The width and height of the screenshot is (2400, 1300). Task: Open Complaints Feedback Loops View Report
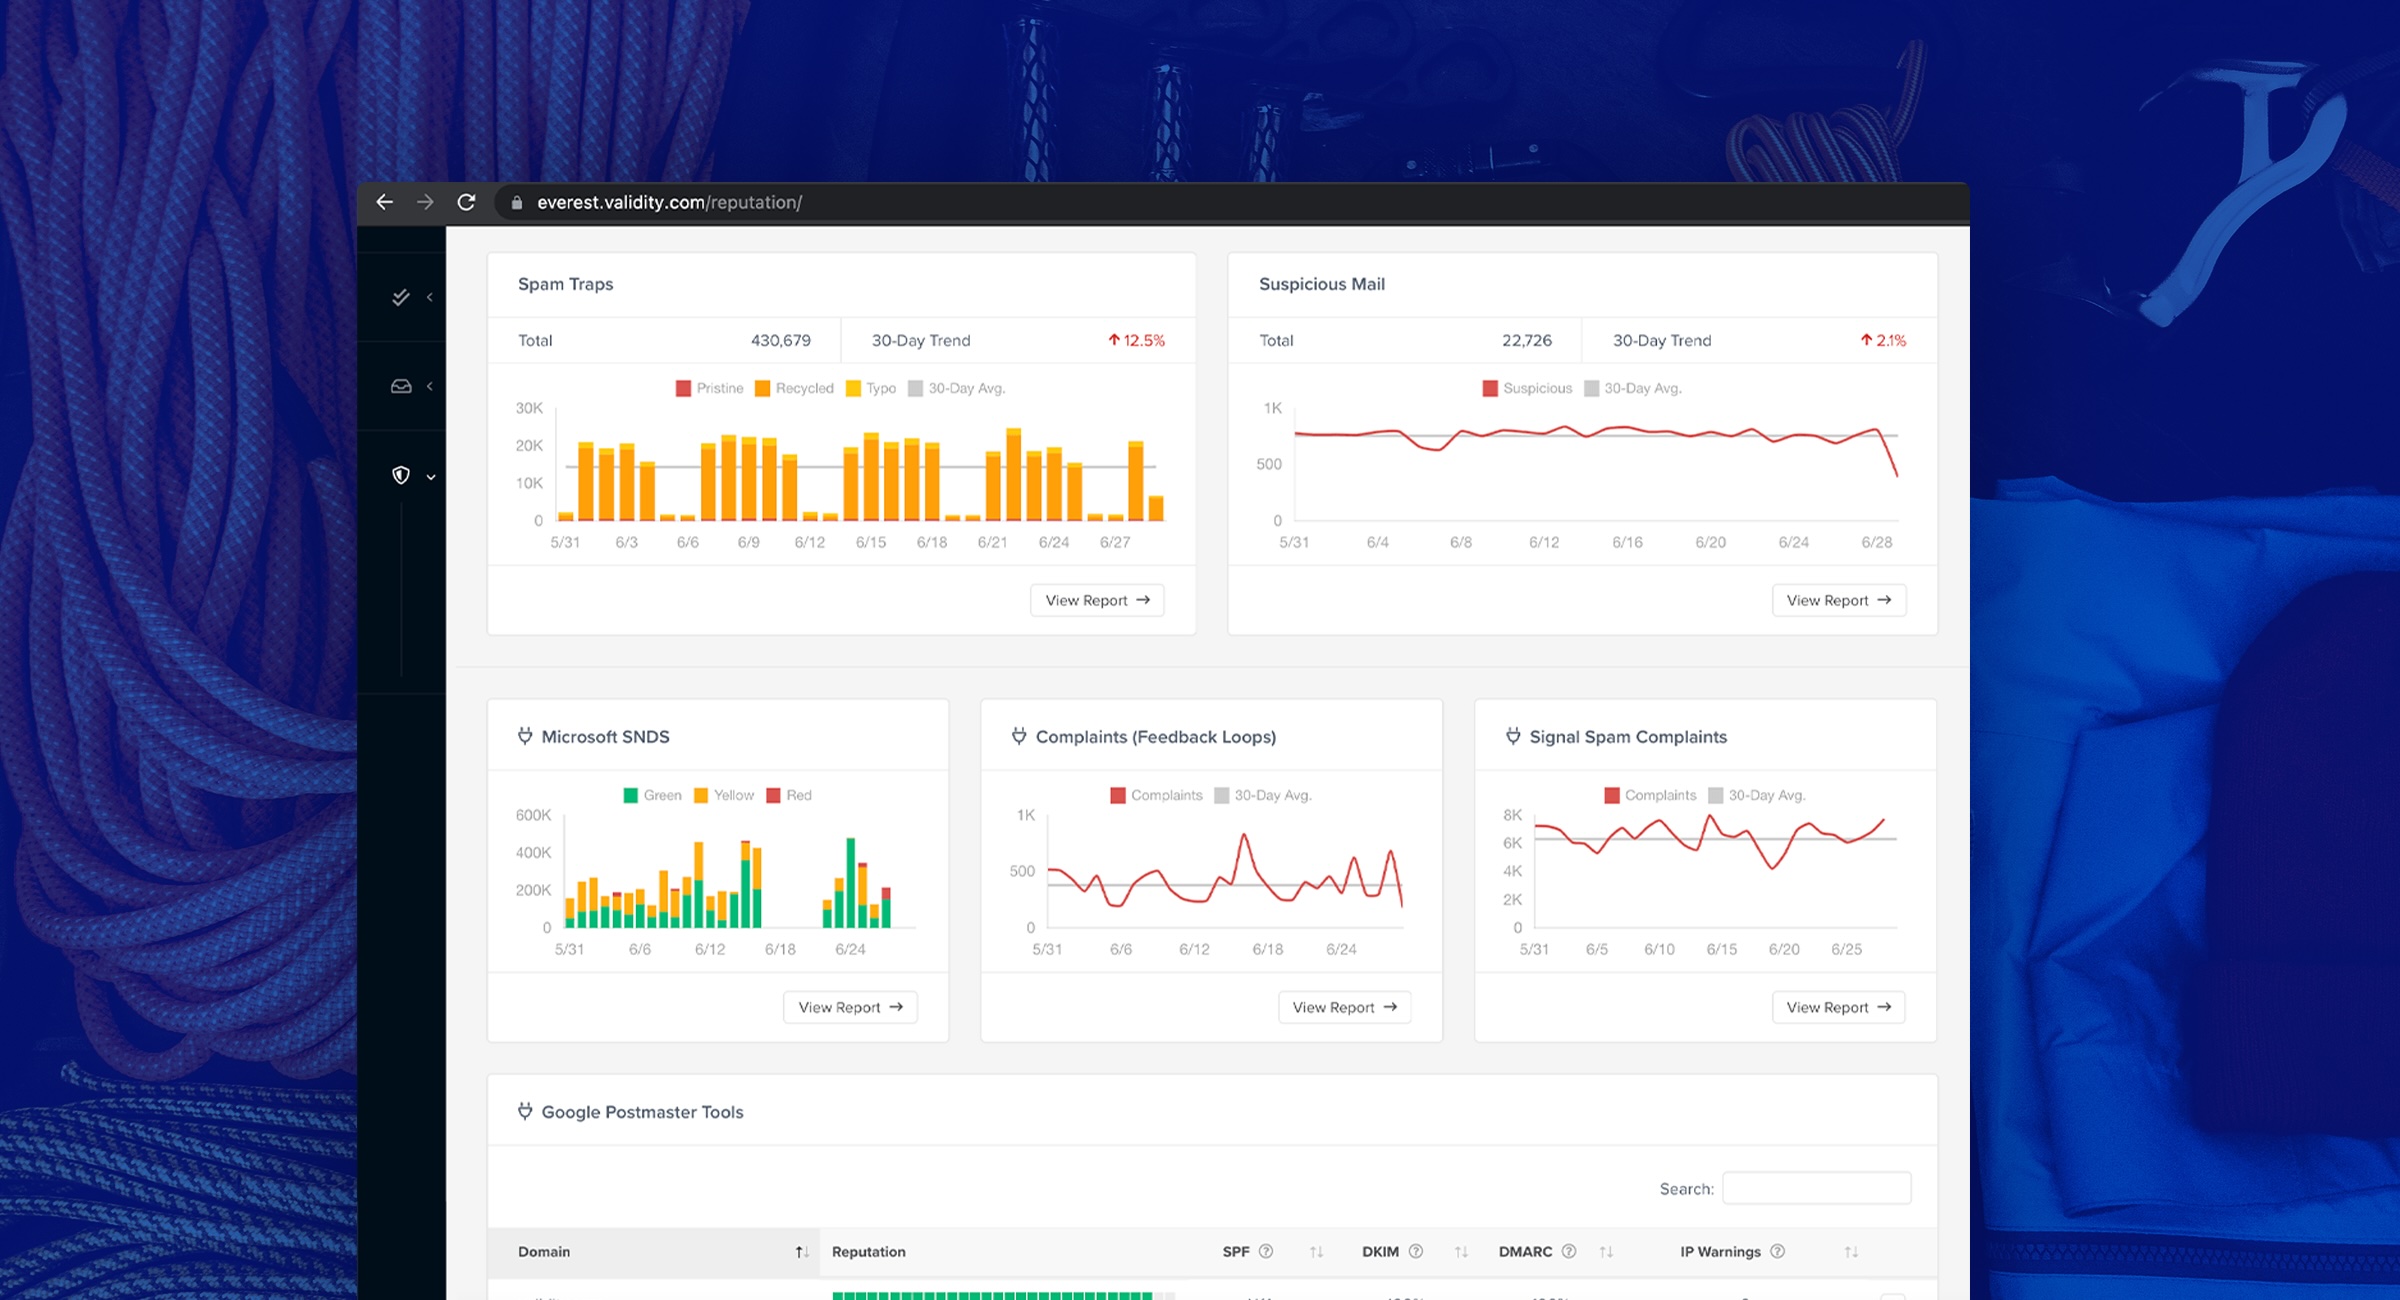1344,1007
